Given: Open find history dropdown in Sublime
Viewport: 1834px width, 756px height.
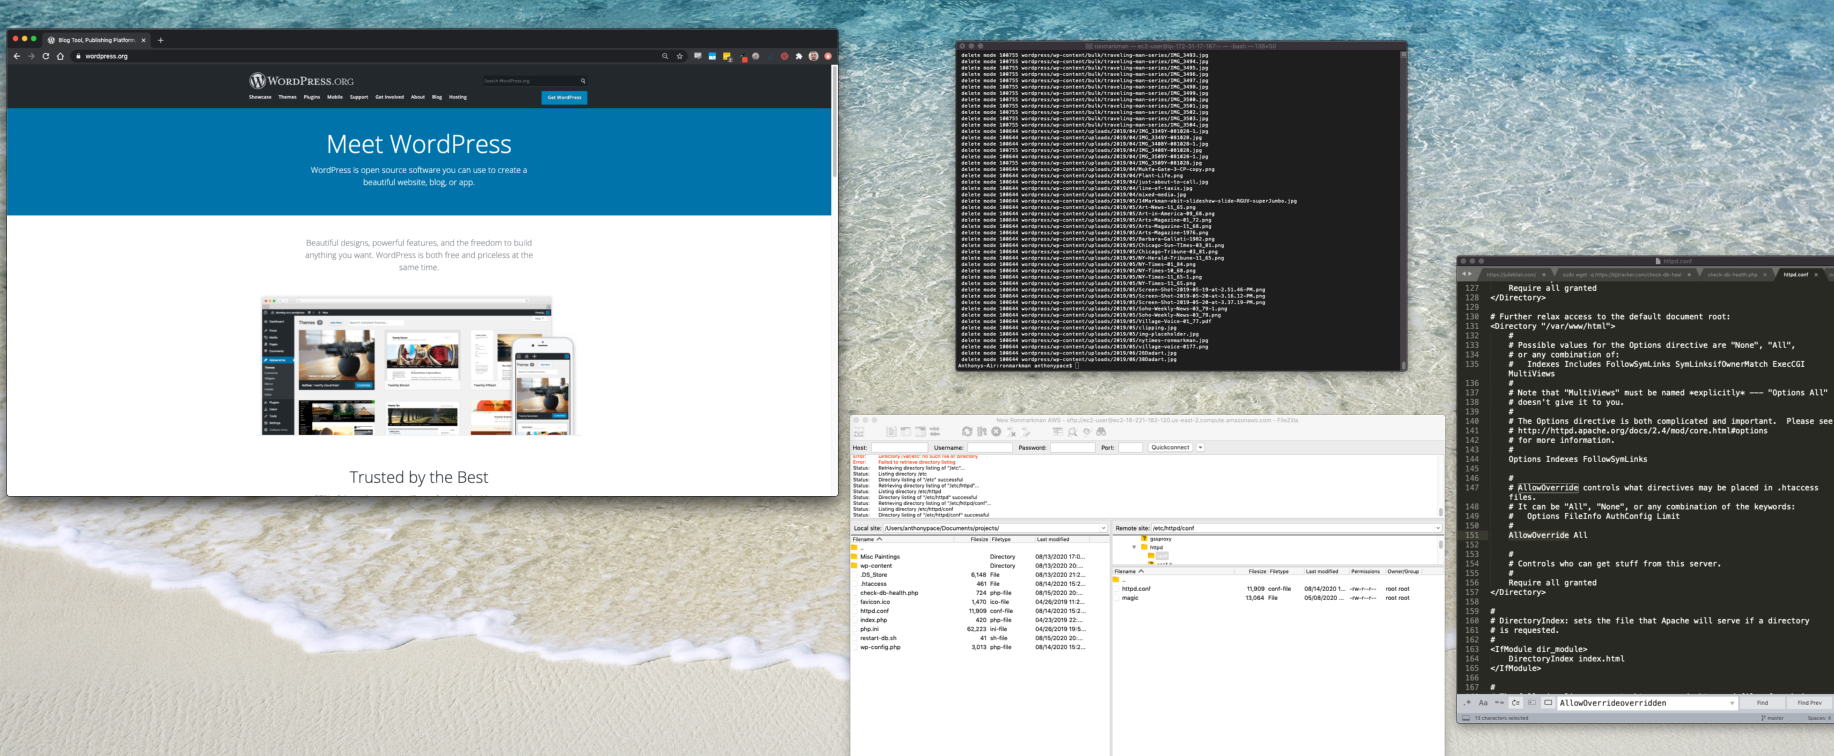Looking at the screenshot, I should [x=1732, y=703].
